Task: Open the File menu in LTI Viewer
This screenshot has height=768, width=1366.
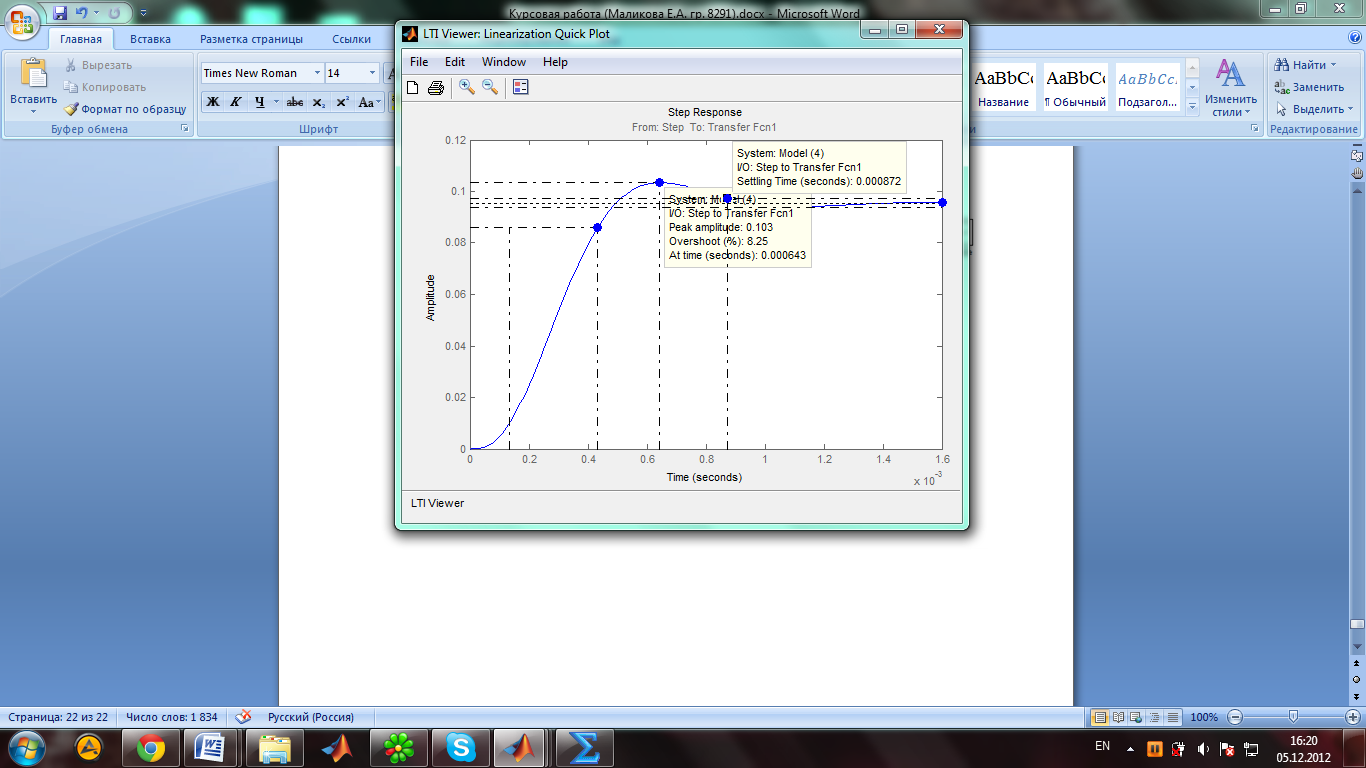Action: [x=419, y=62]
